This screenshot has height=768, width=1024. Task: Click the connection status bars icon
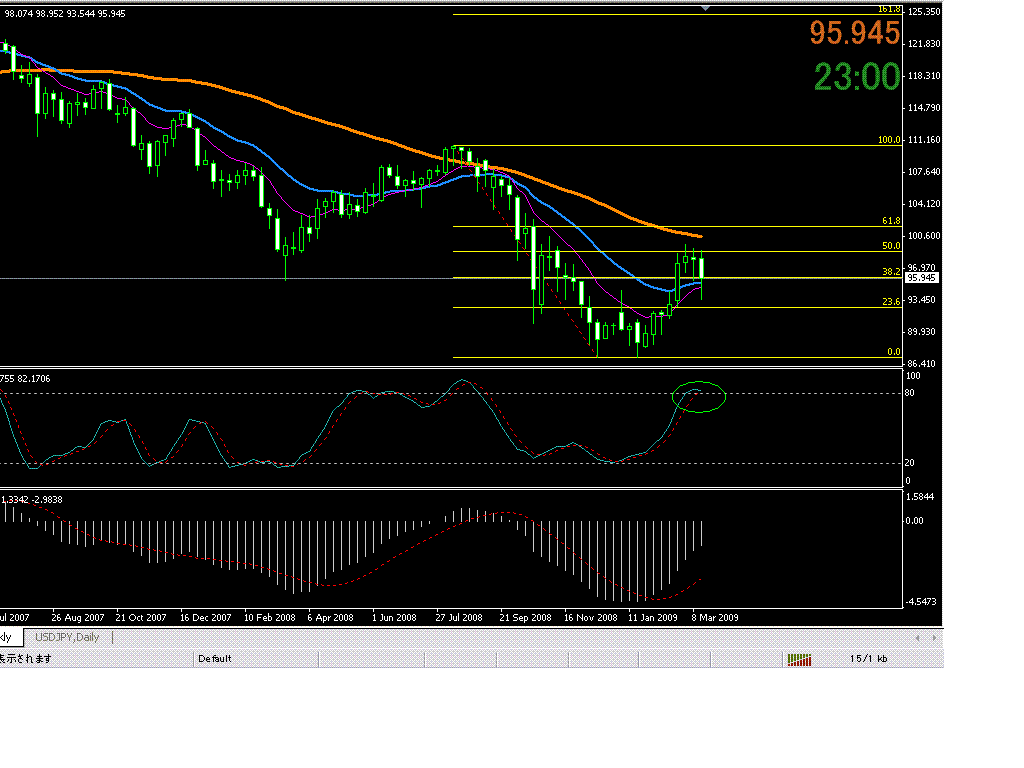tap(798, 659)
